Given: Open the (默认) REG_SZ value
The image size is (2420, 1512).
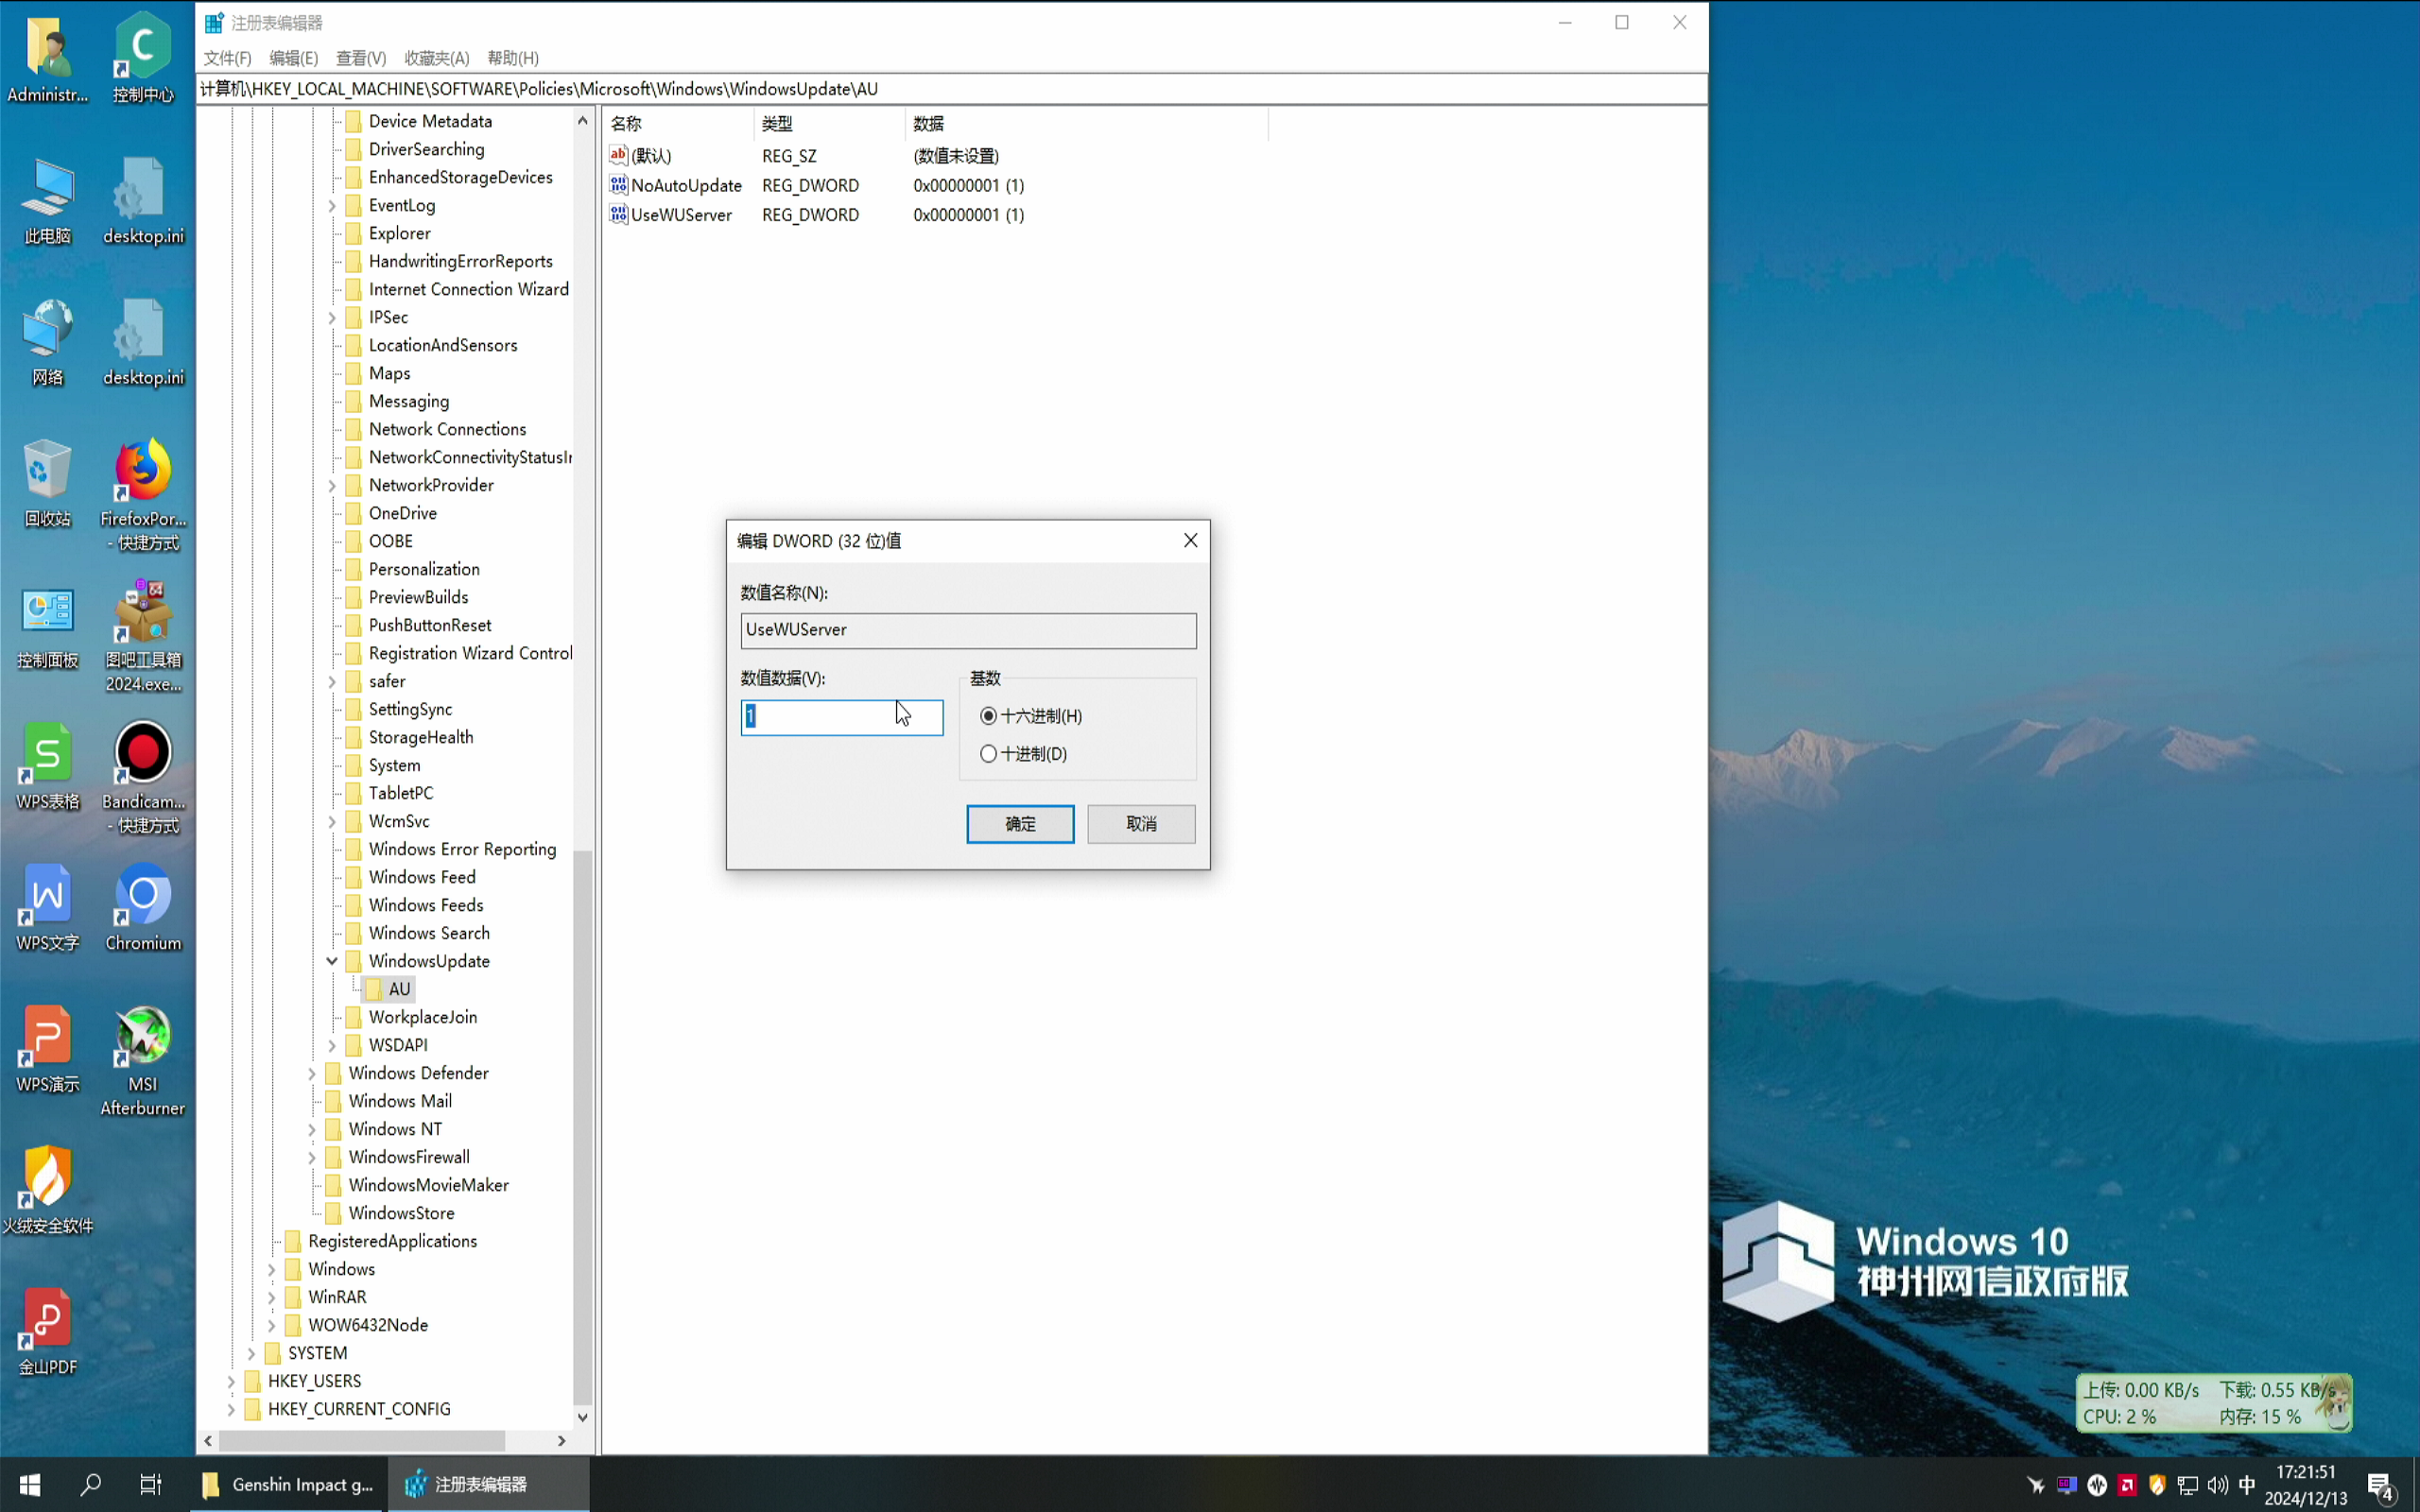Looking at the screenshot, I should click(650, 155).
